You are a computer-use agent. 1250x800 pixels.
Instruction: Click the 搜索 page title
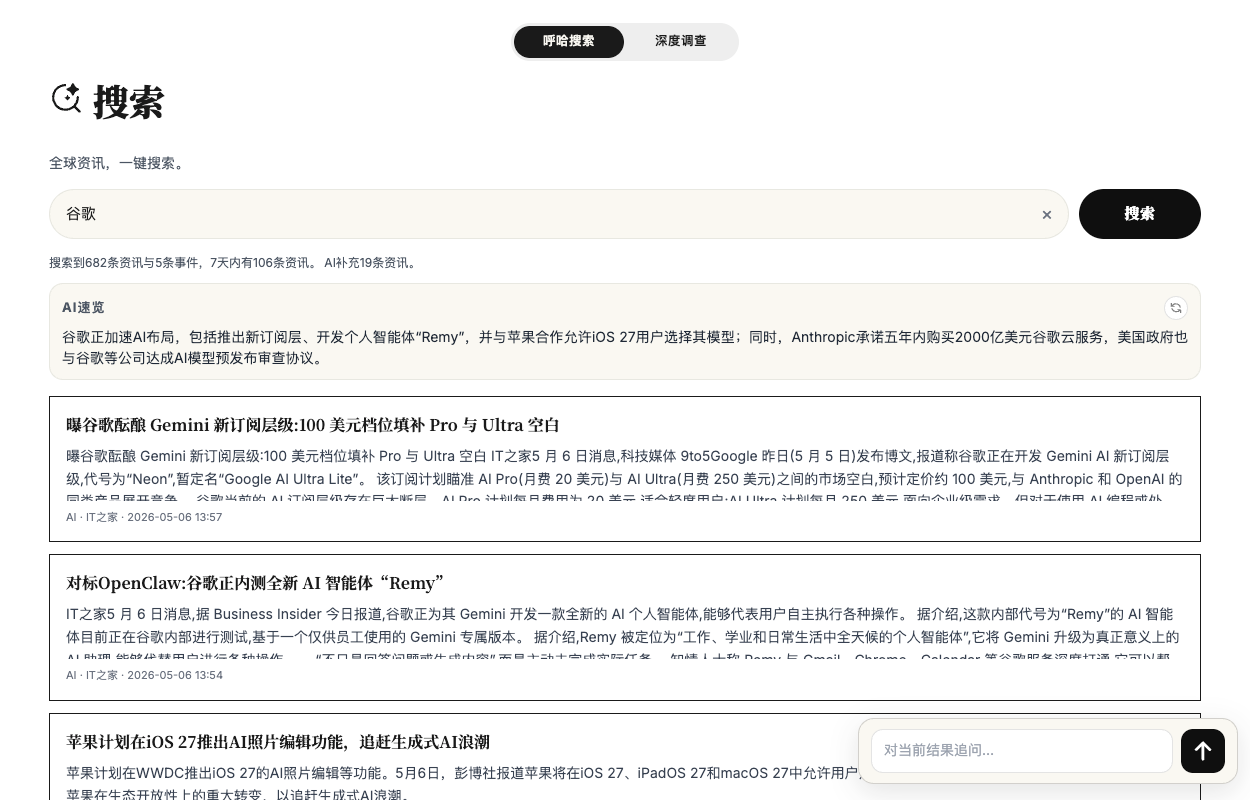coord(128,102)
